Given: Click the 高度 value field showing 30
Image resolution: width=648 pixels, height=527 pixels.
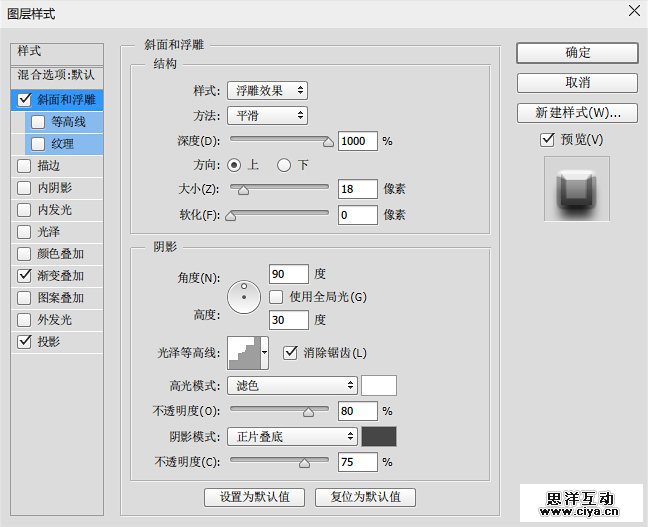Looking at the screenshot, I should click(x=288, y=320).
